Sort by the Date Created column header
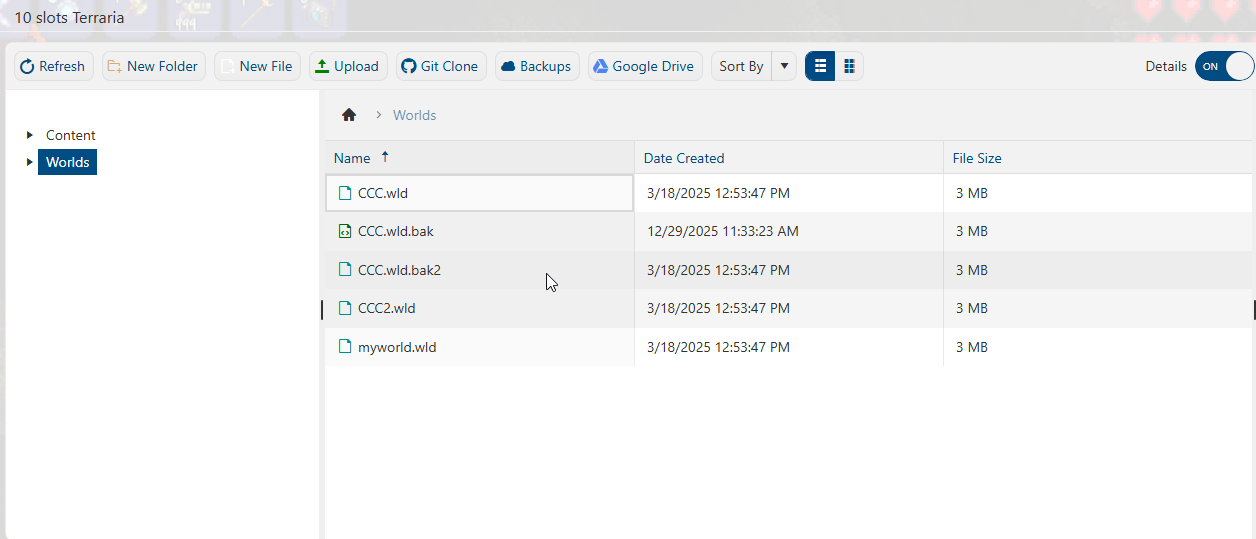1256x539 pixels. (684, 158)
